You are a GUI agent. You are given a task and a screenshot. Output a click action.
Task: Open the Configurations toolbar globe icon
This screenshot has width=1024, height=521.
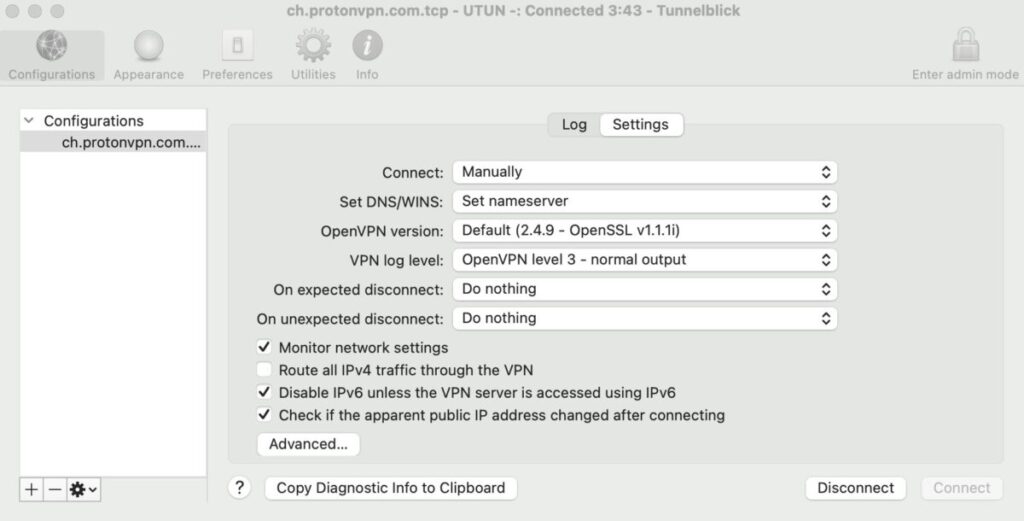coord(52,46)
